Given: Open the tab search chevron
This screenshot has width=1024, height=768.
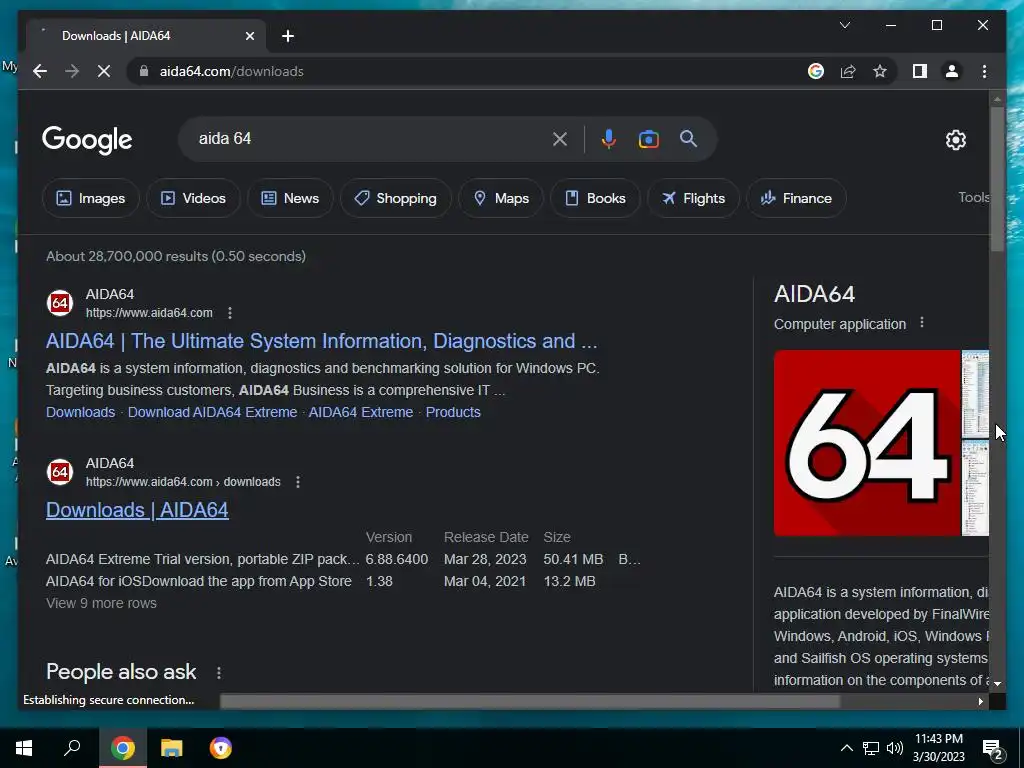Looking at the screenshot, I should 844,25.
